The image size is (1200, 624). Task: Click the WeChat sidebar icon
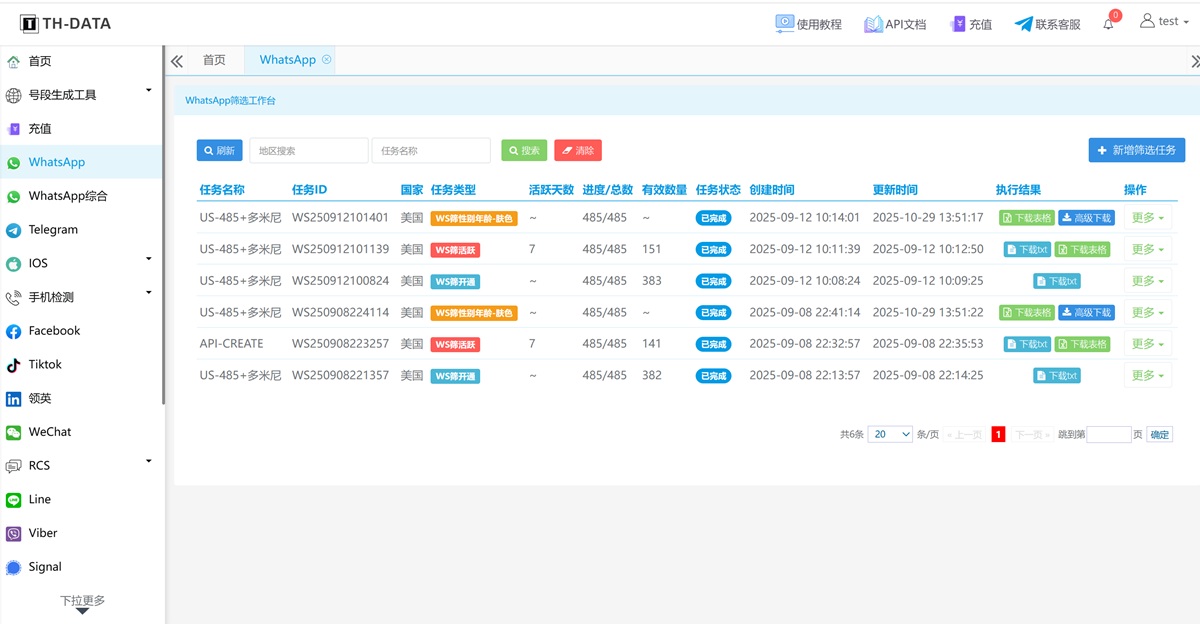(14, 432)
